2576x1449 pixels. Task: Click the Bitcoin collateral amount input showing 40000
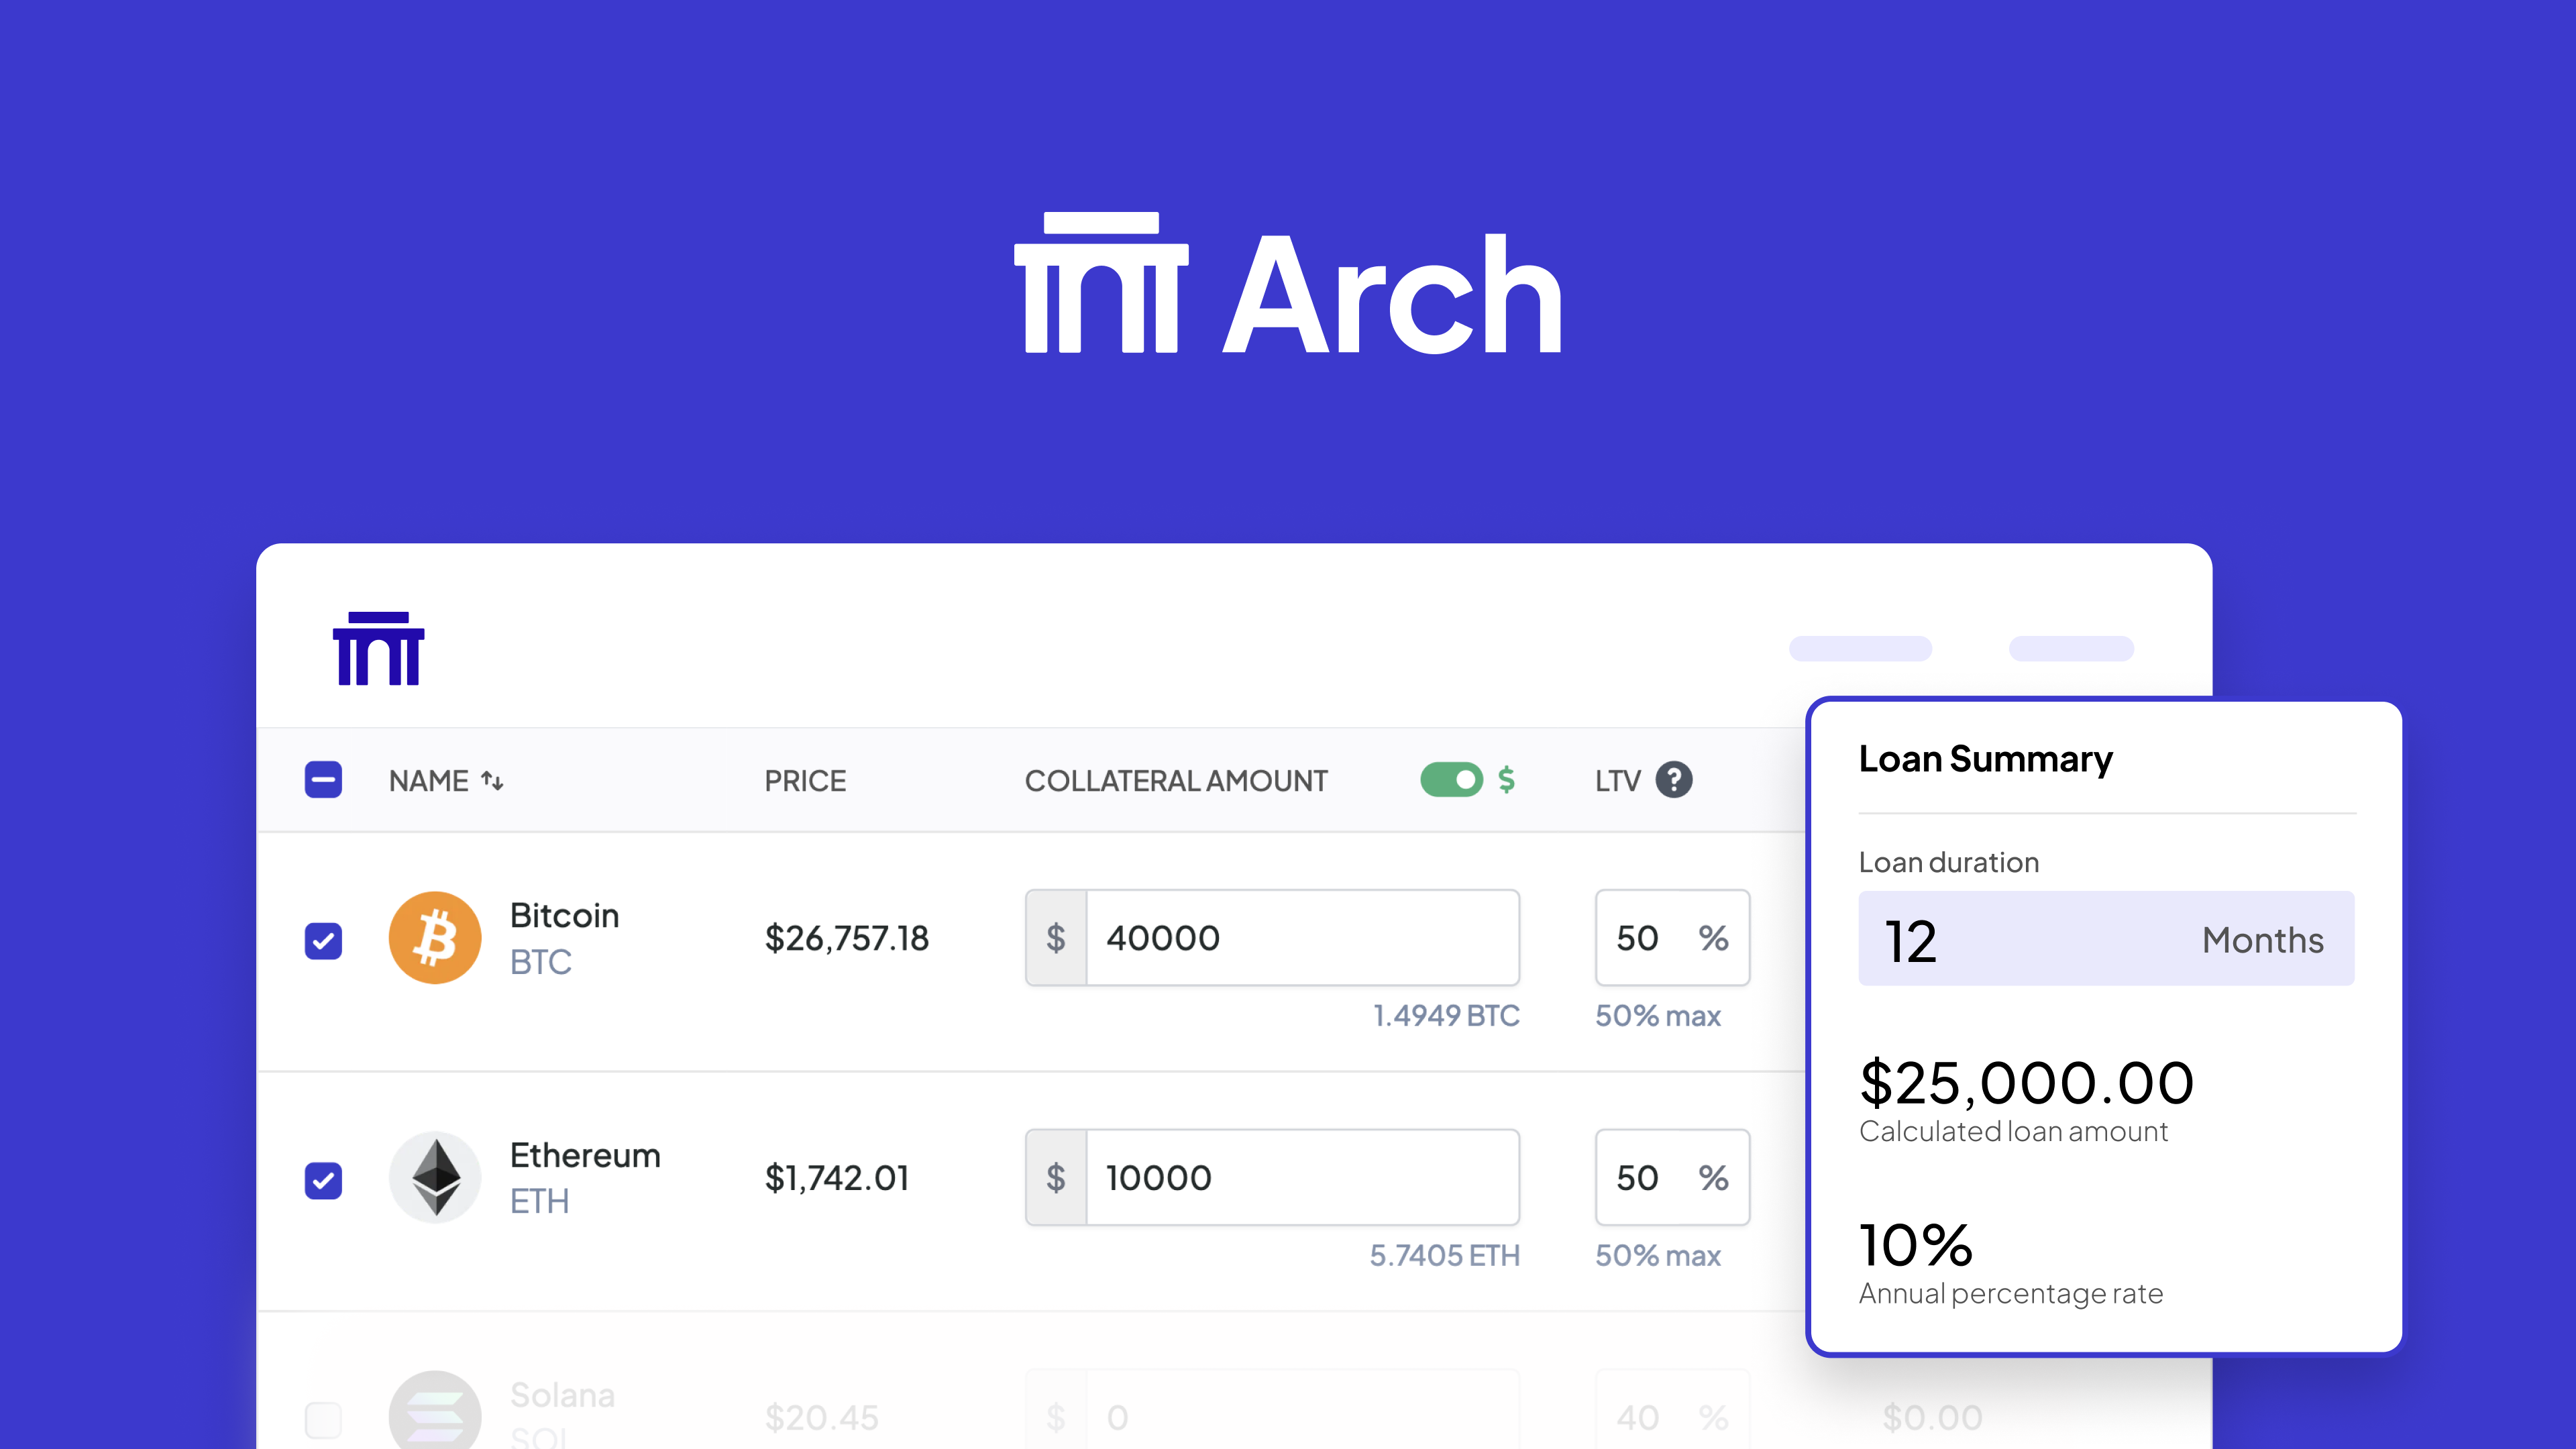1300,937
